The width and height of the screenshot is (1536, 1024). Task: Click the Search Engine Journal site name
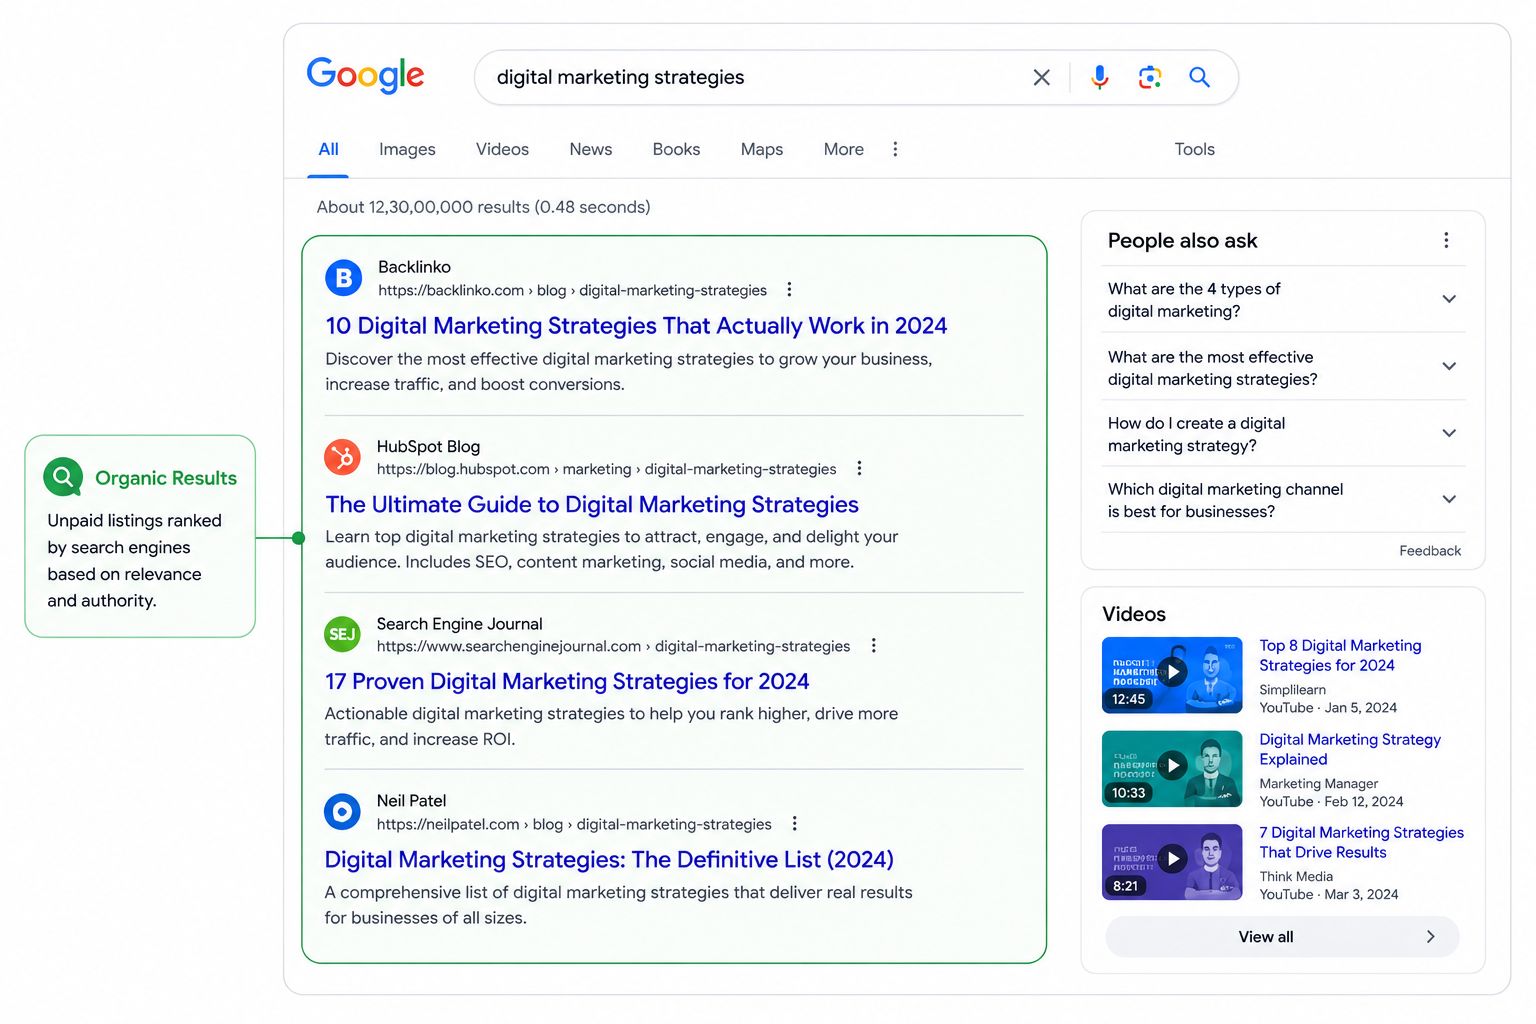459,624
